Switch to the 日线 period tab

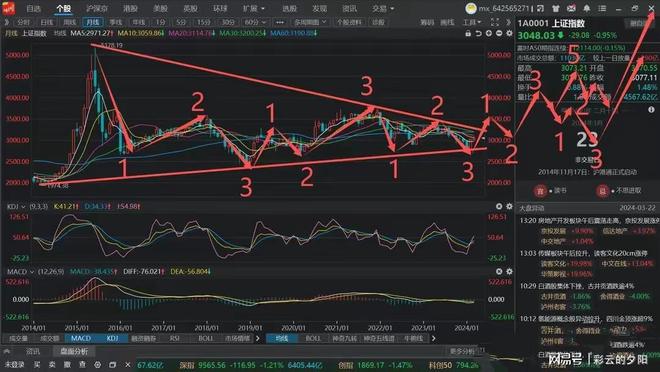pyautogui.click(x=47, y=22)
